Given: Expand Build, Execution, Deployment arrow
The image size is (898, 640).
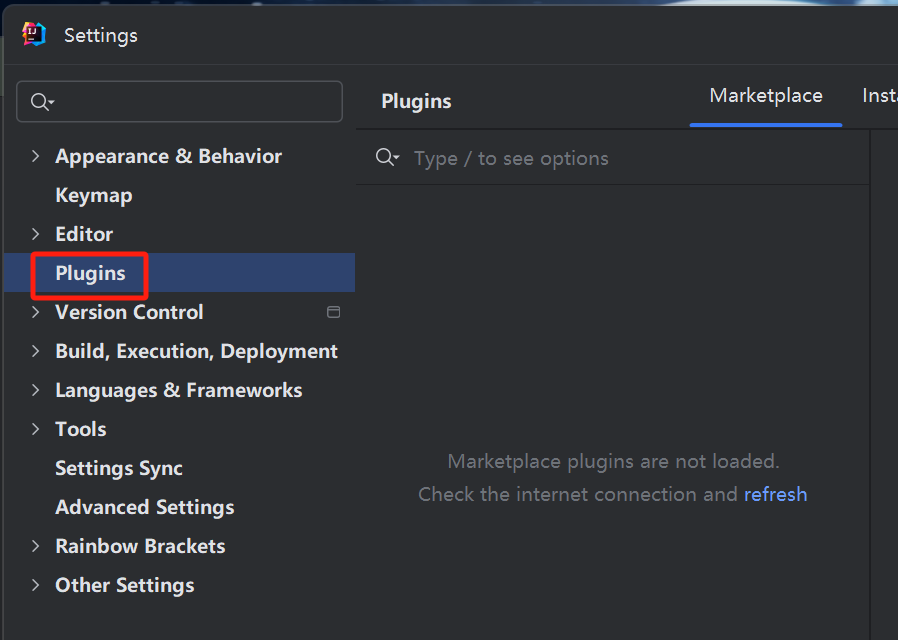Looking at the screenshot, I should click(36, 351).
